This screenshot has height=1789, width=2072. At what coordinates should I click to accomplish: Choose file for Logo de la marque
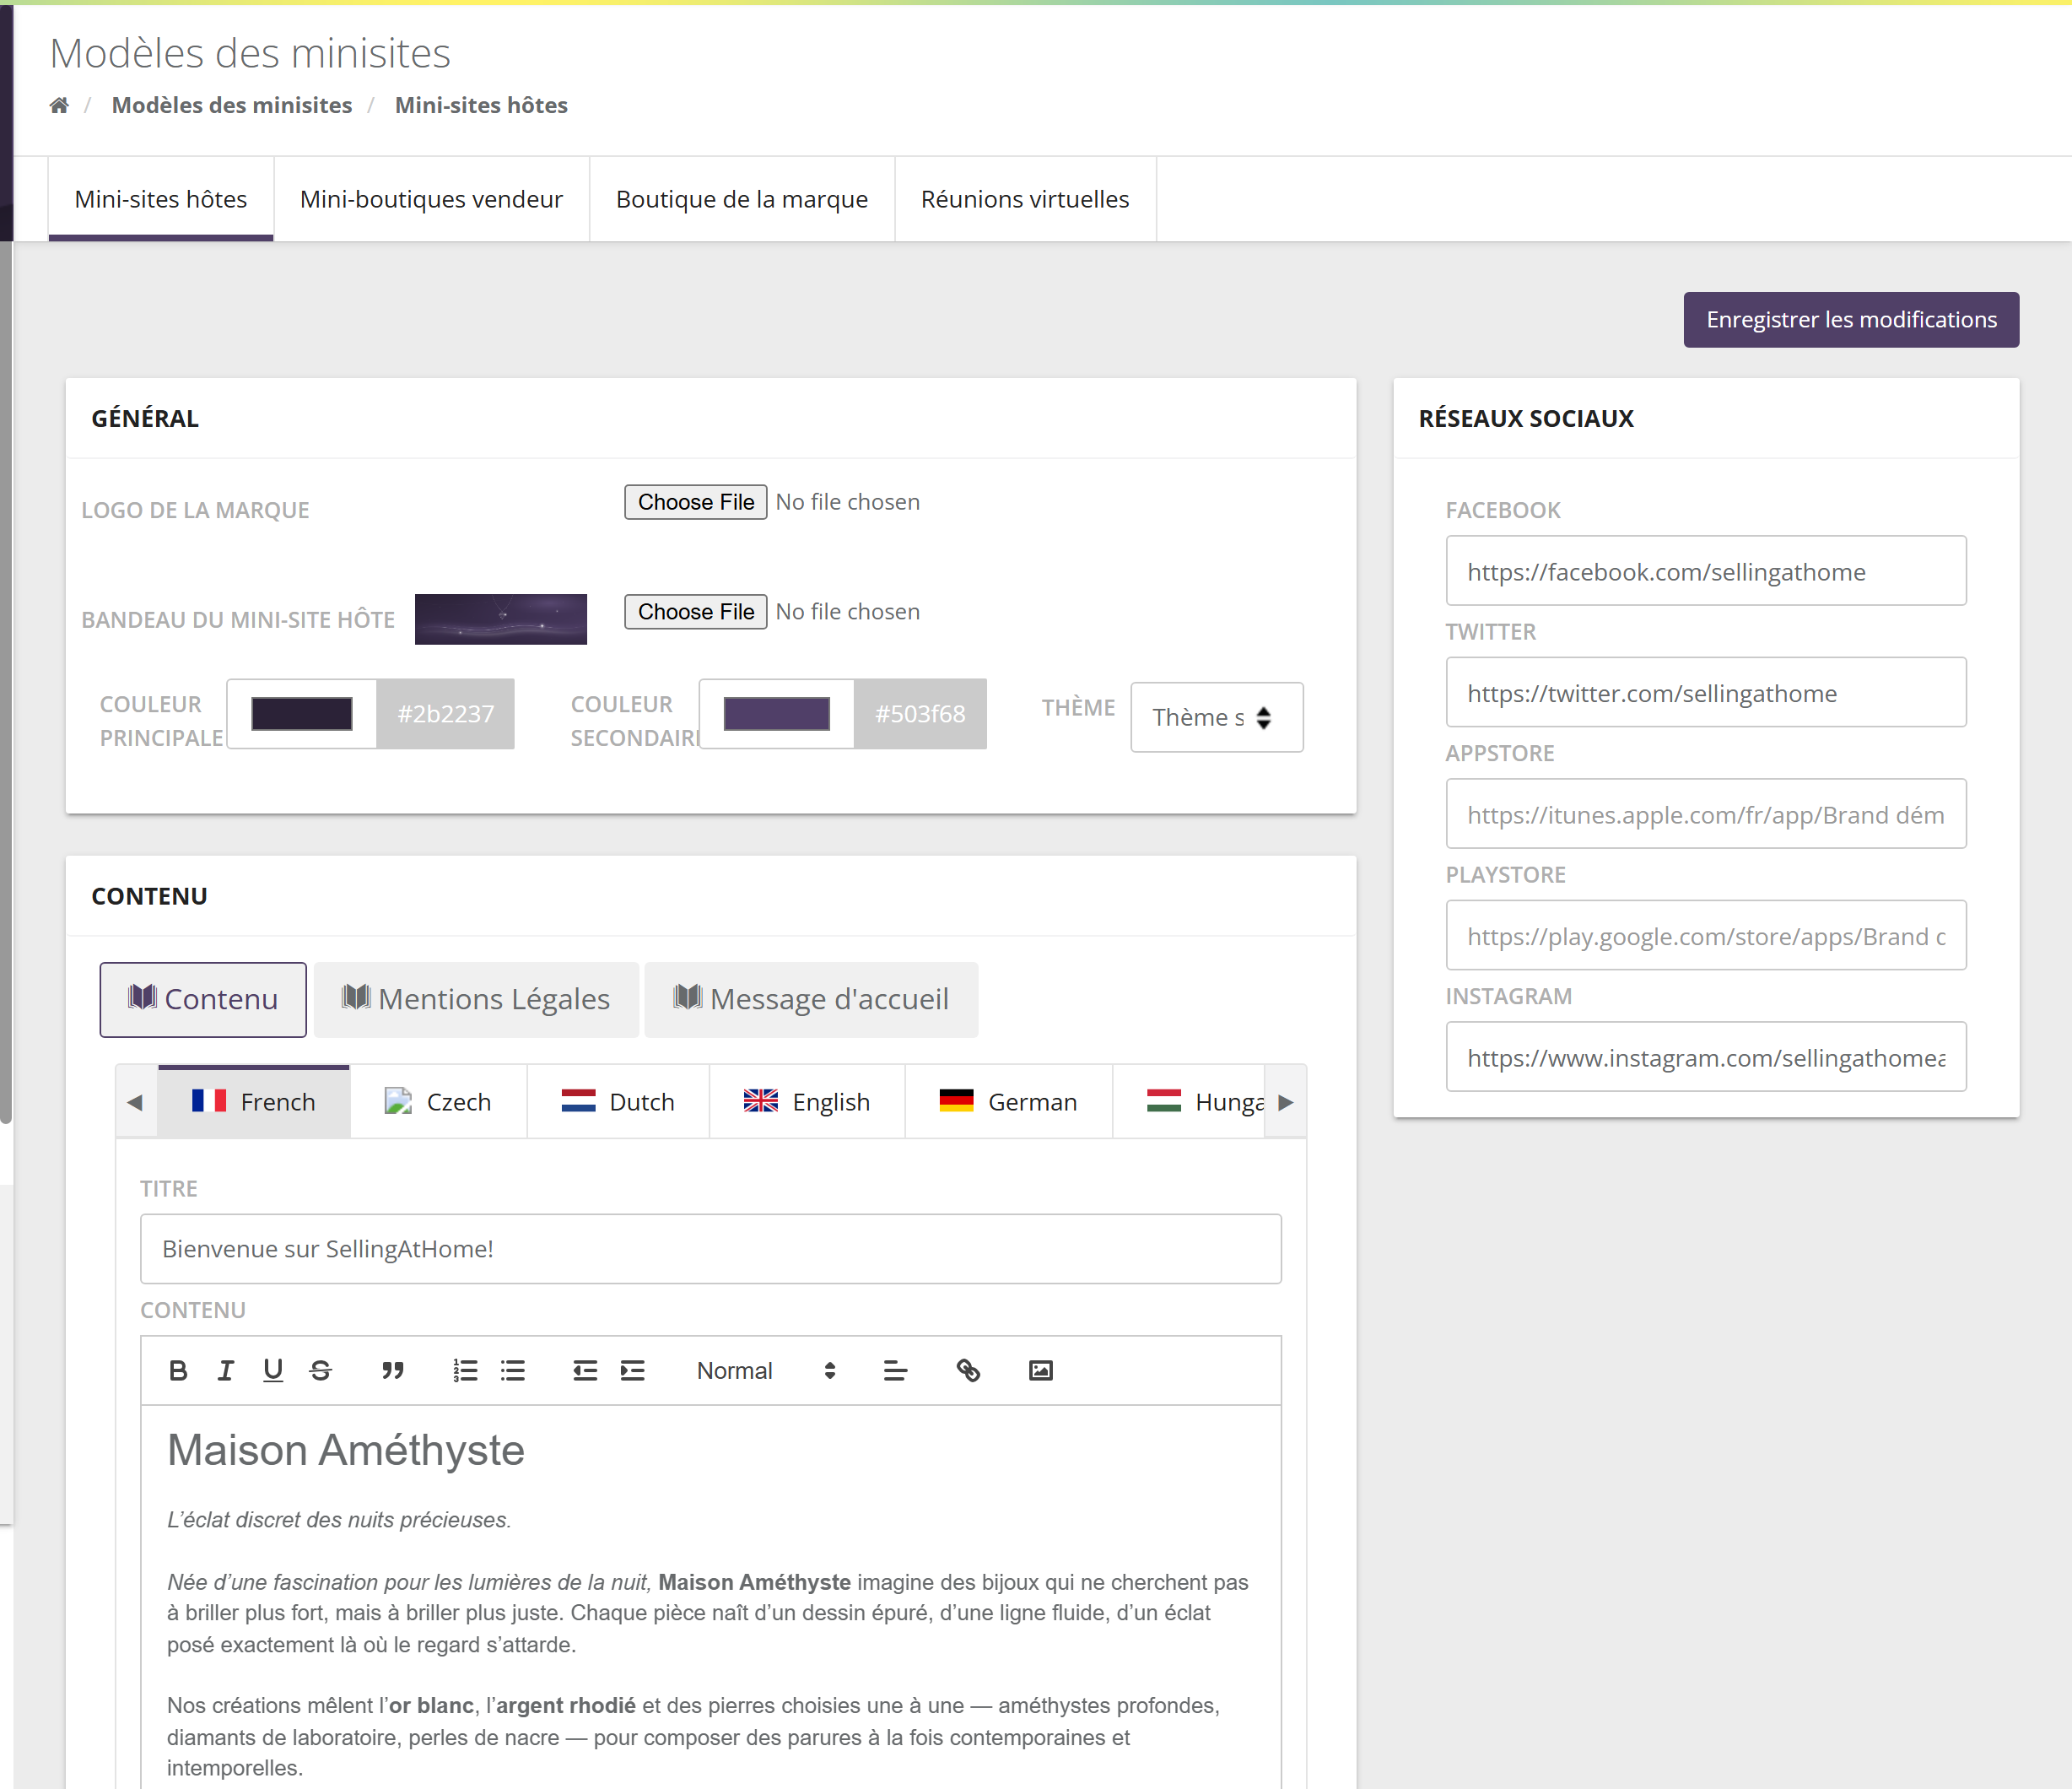696,502
